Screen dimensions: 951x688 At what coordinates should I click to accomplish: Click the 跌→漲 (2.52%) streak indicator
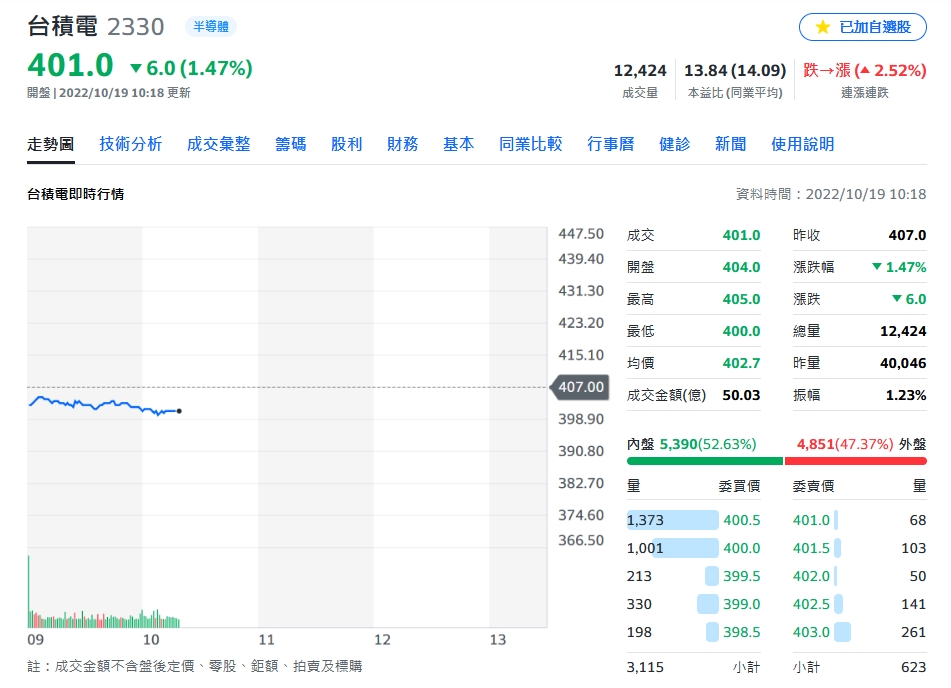[x=864, y=70]
